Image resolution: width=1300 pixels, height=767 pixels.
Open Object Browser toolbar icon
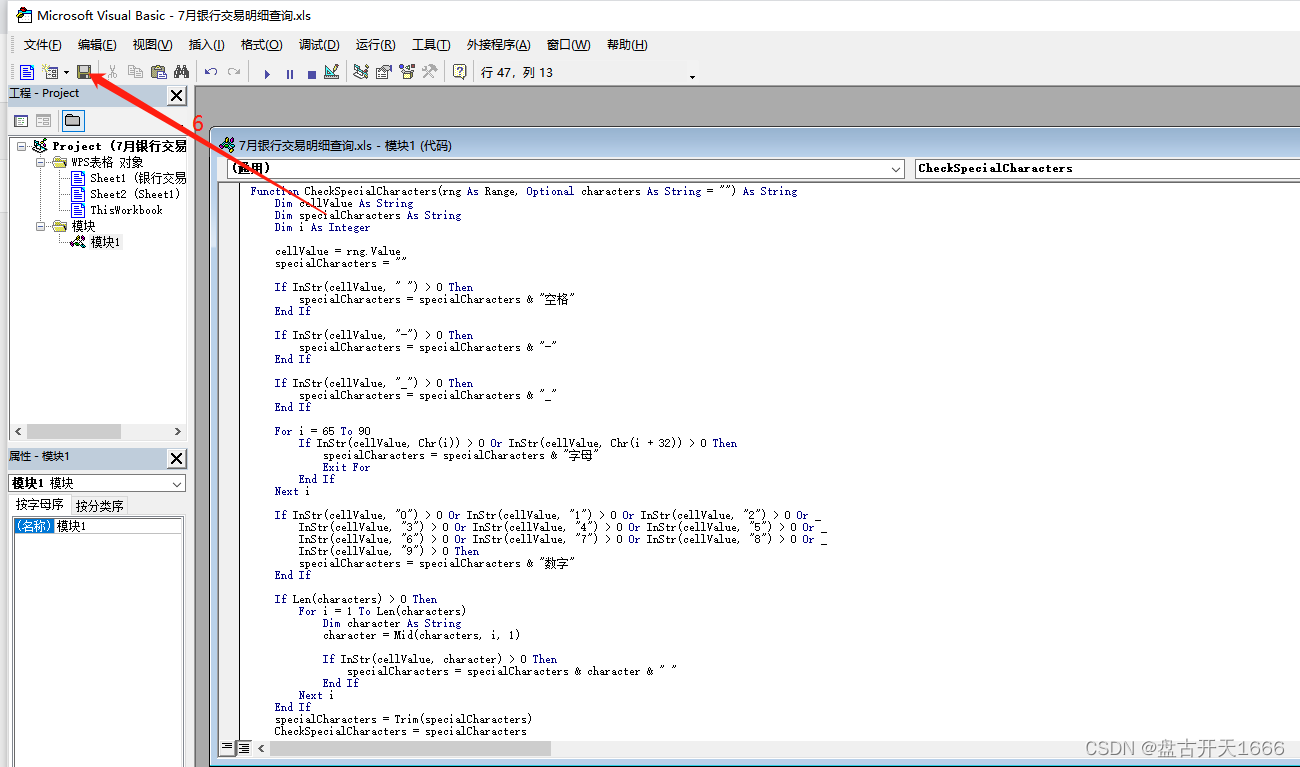(x=407, y=72)
